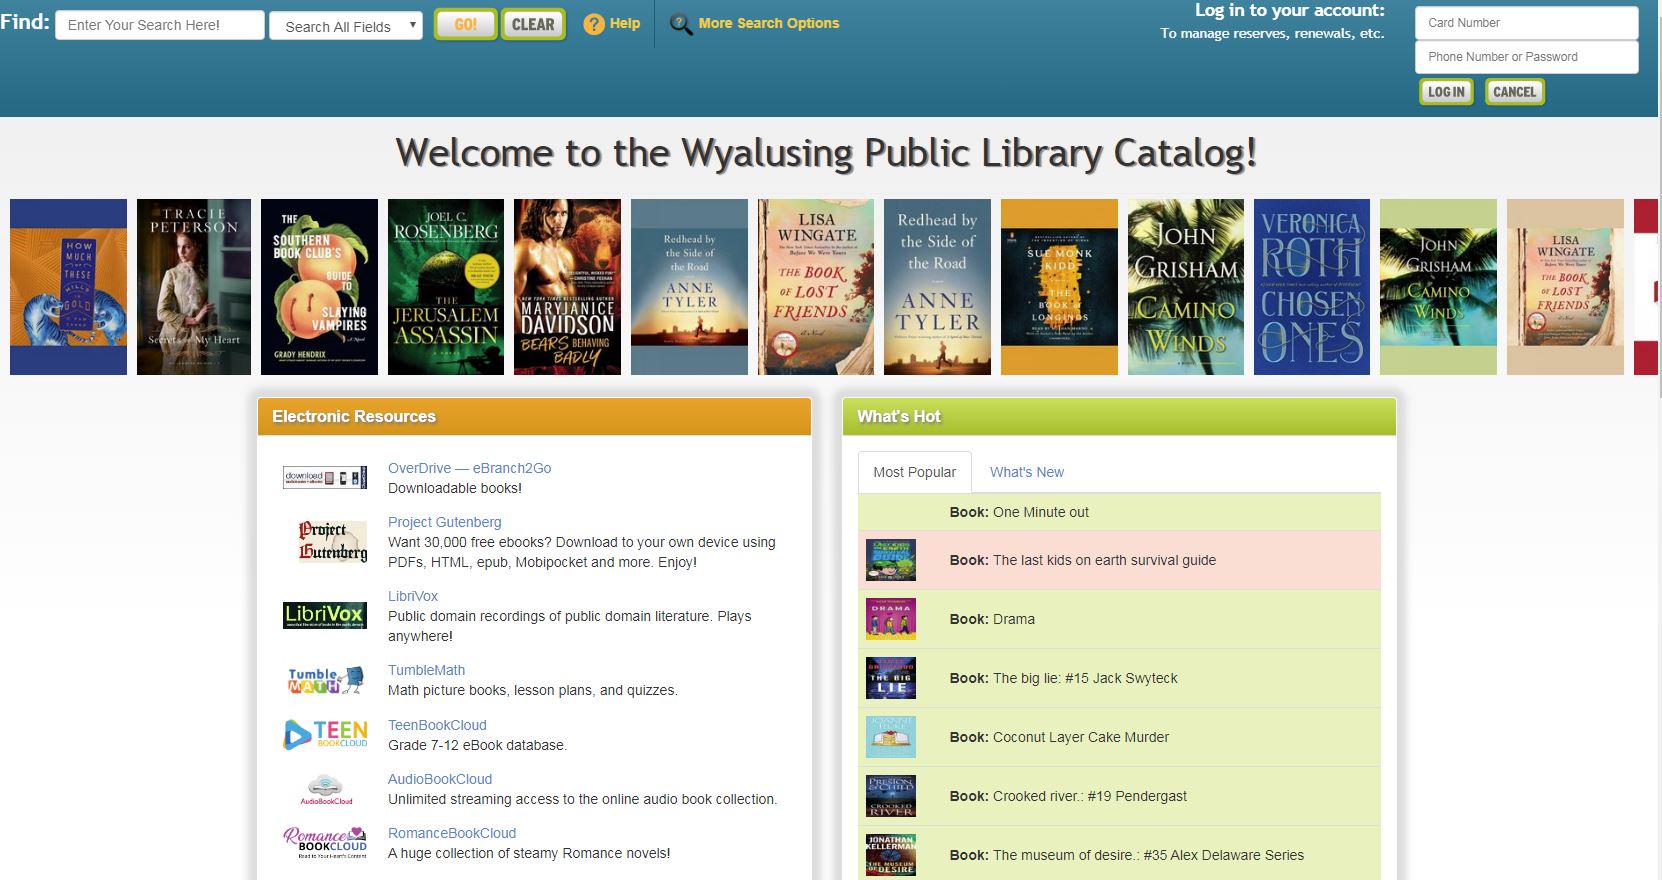Viewport: 1662px width, 880px height.
Task: Click The Big Lie cover thumbnail
Action: [x=891, y=678]
